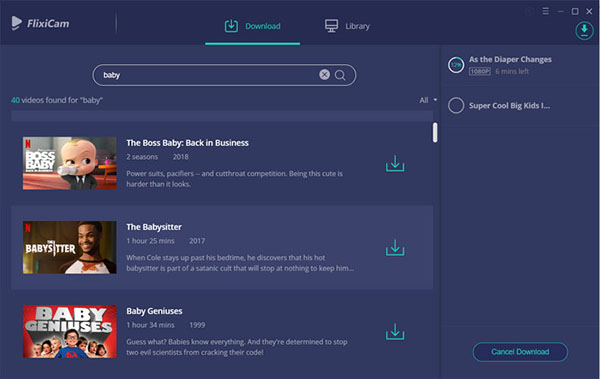
Task: Download Baby Geniuses movie
Action: 395,332
